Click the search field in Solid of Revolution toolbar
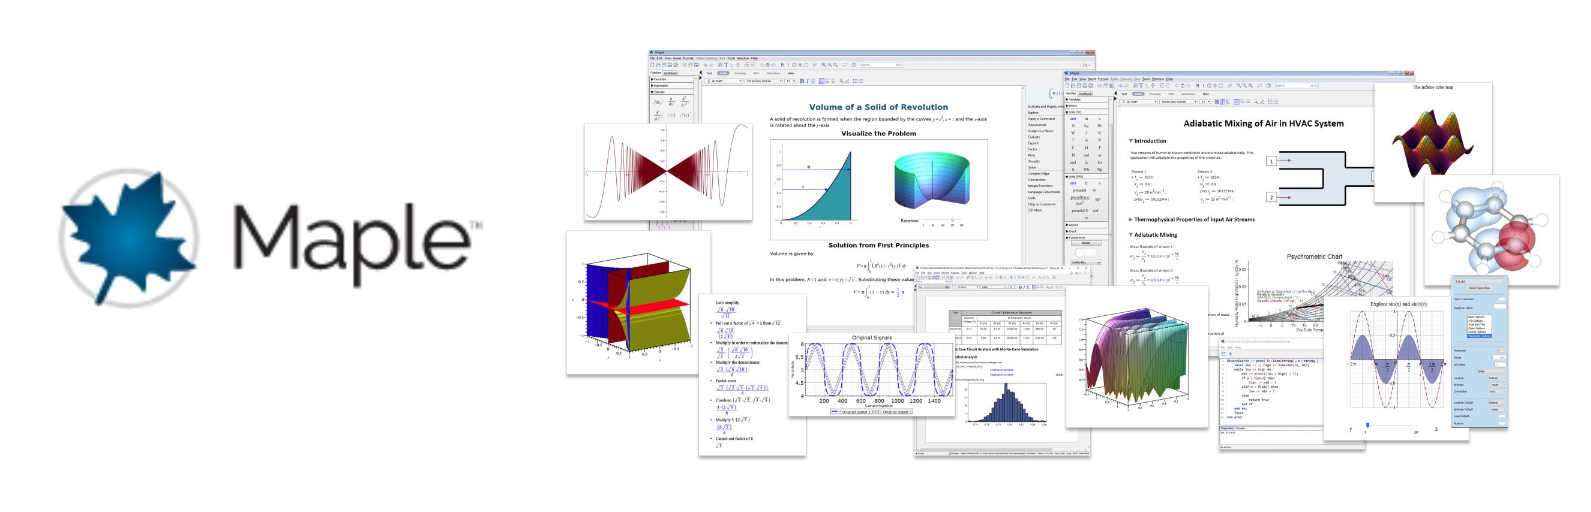Image resolution: width=1591 pixels, height=512 pixels. (880, 65)
